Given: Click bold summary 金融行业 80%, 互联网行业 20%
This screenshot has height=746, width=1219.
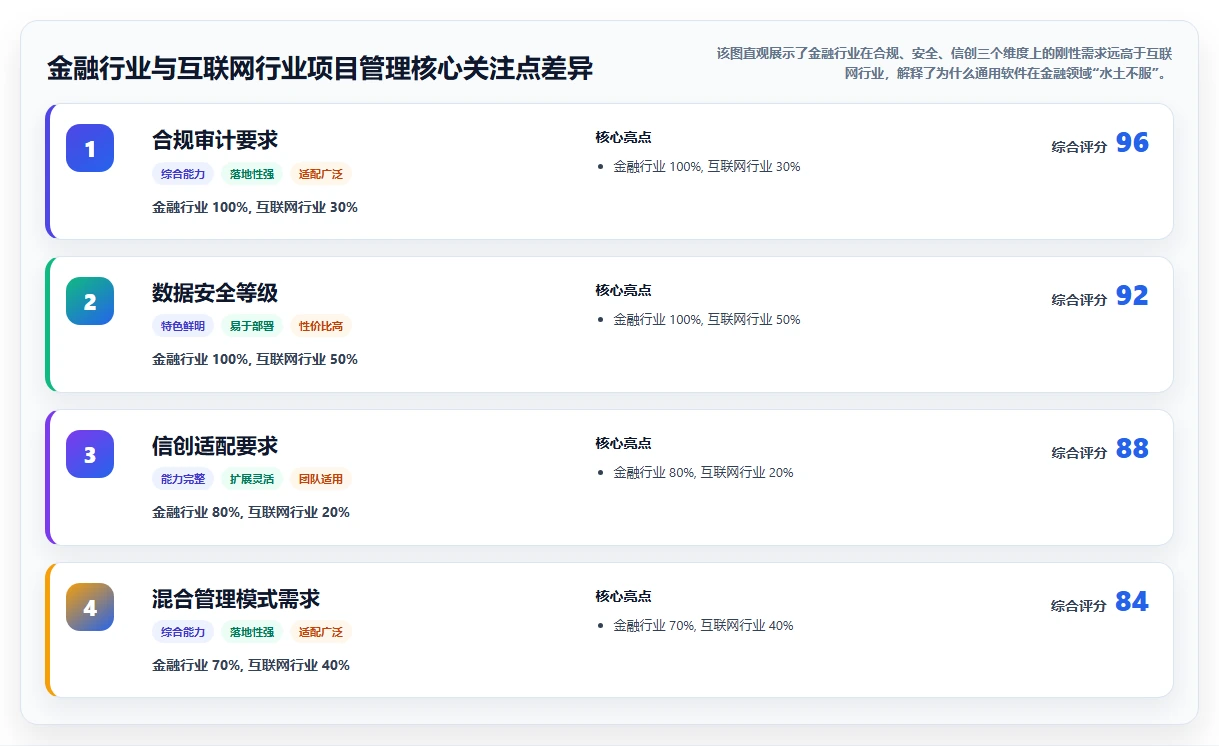Looking at the screenshot, I should pyautogui.click(x=251, y=512).
